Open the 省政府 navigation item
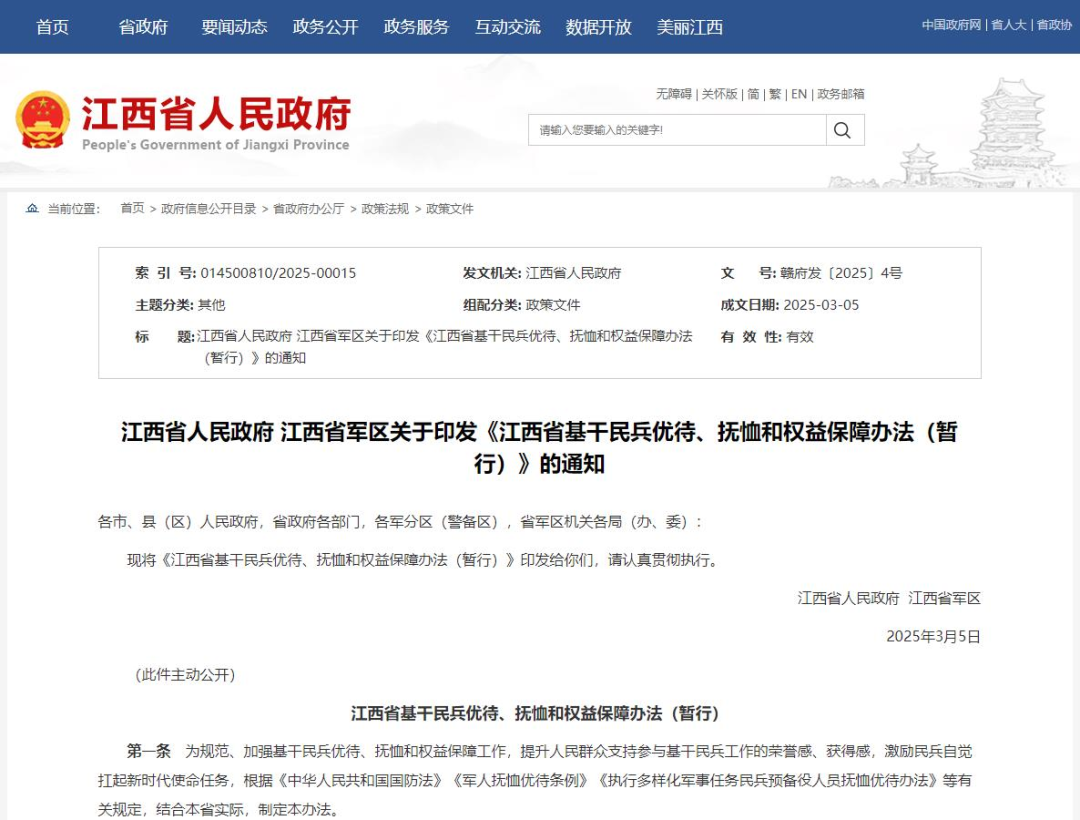The width and height of the screenshot is (1080, 820). click(x=143, y=27)
